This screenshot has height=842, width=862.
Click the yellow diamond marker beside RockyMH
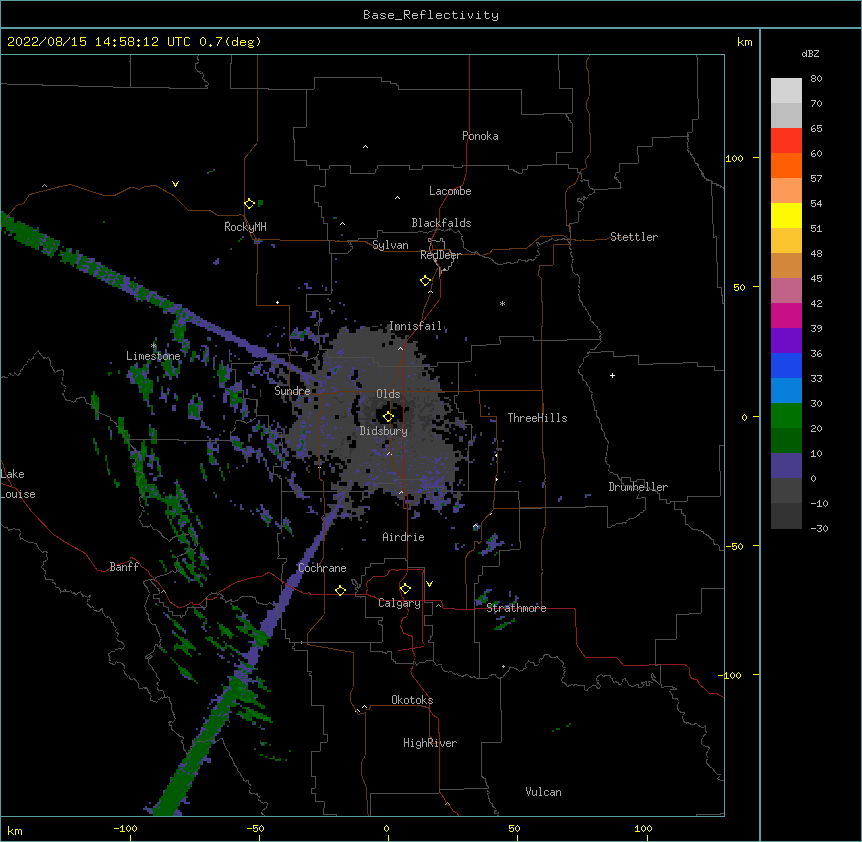point(249,203)
